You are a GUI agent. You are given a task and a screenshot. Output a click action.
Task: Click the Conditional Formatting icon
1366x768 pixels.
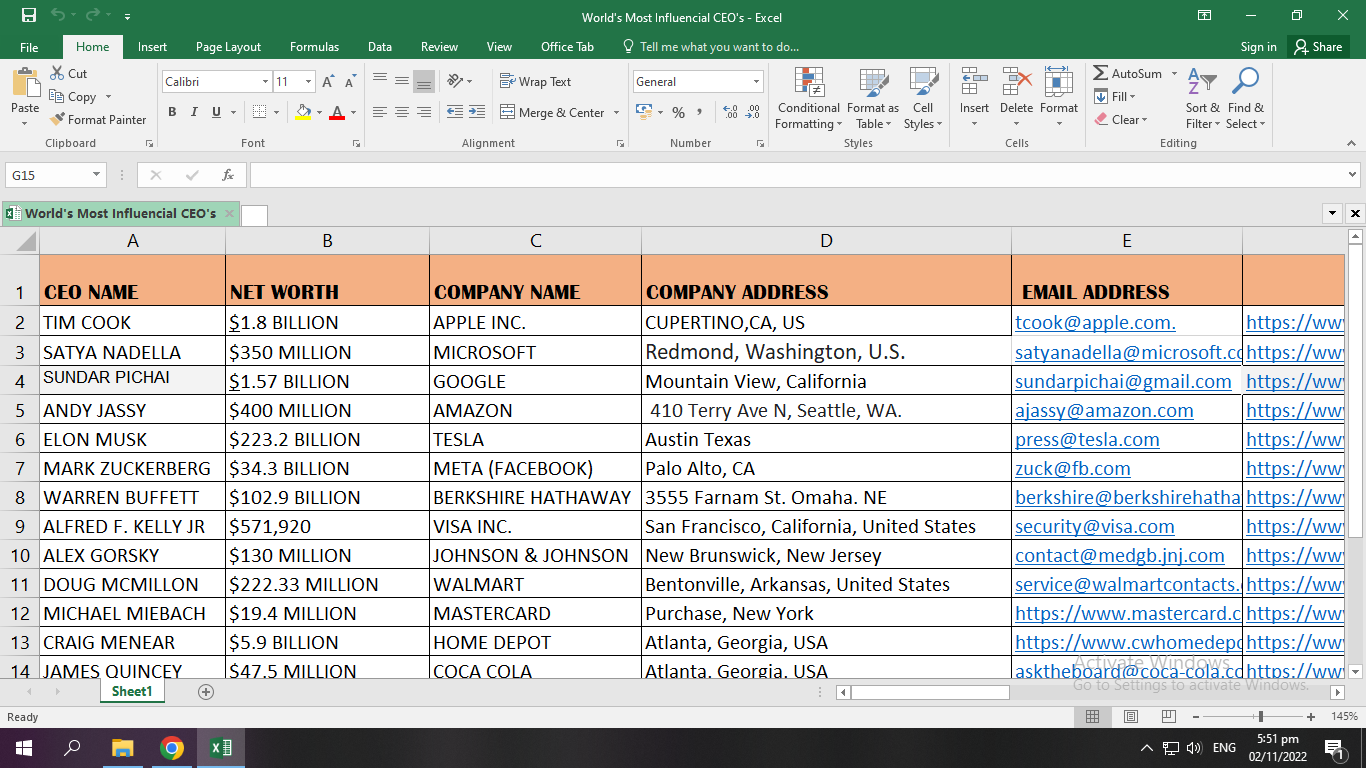click(x=808, y=83)
